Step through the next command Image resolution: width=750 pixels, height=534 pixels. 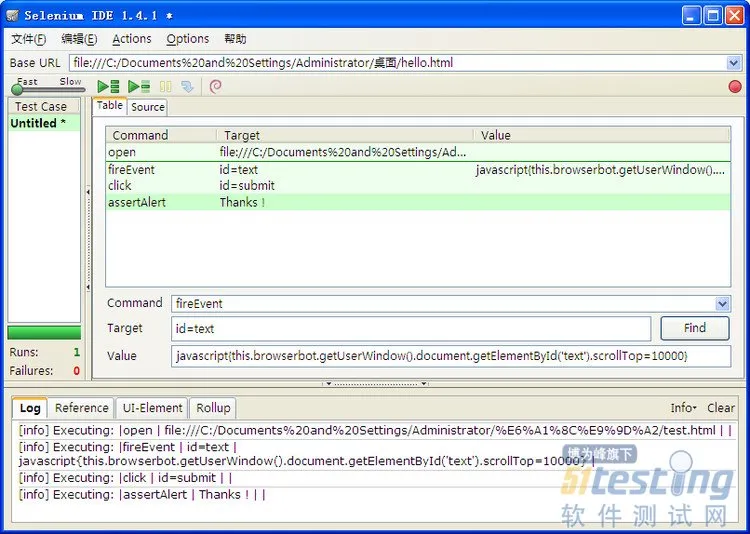pos(187,87)
